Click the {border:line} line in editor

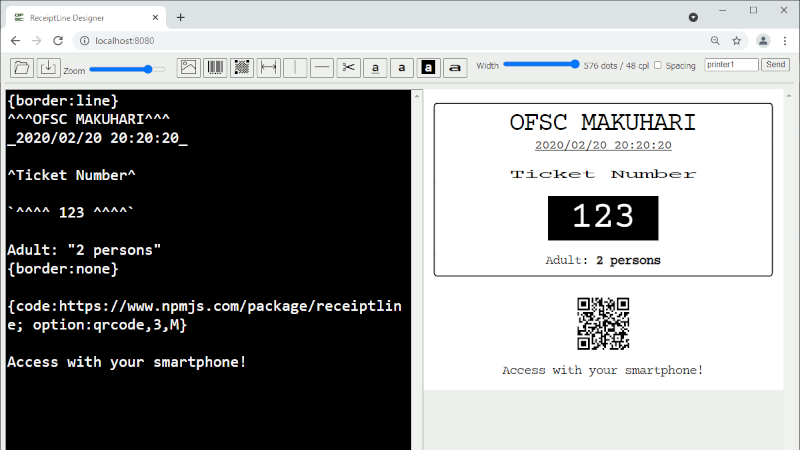[63, 101]
